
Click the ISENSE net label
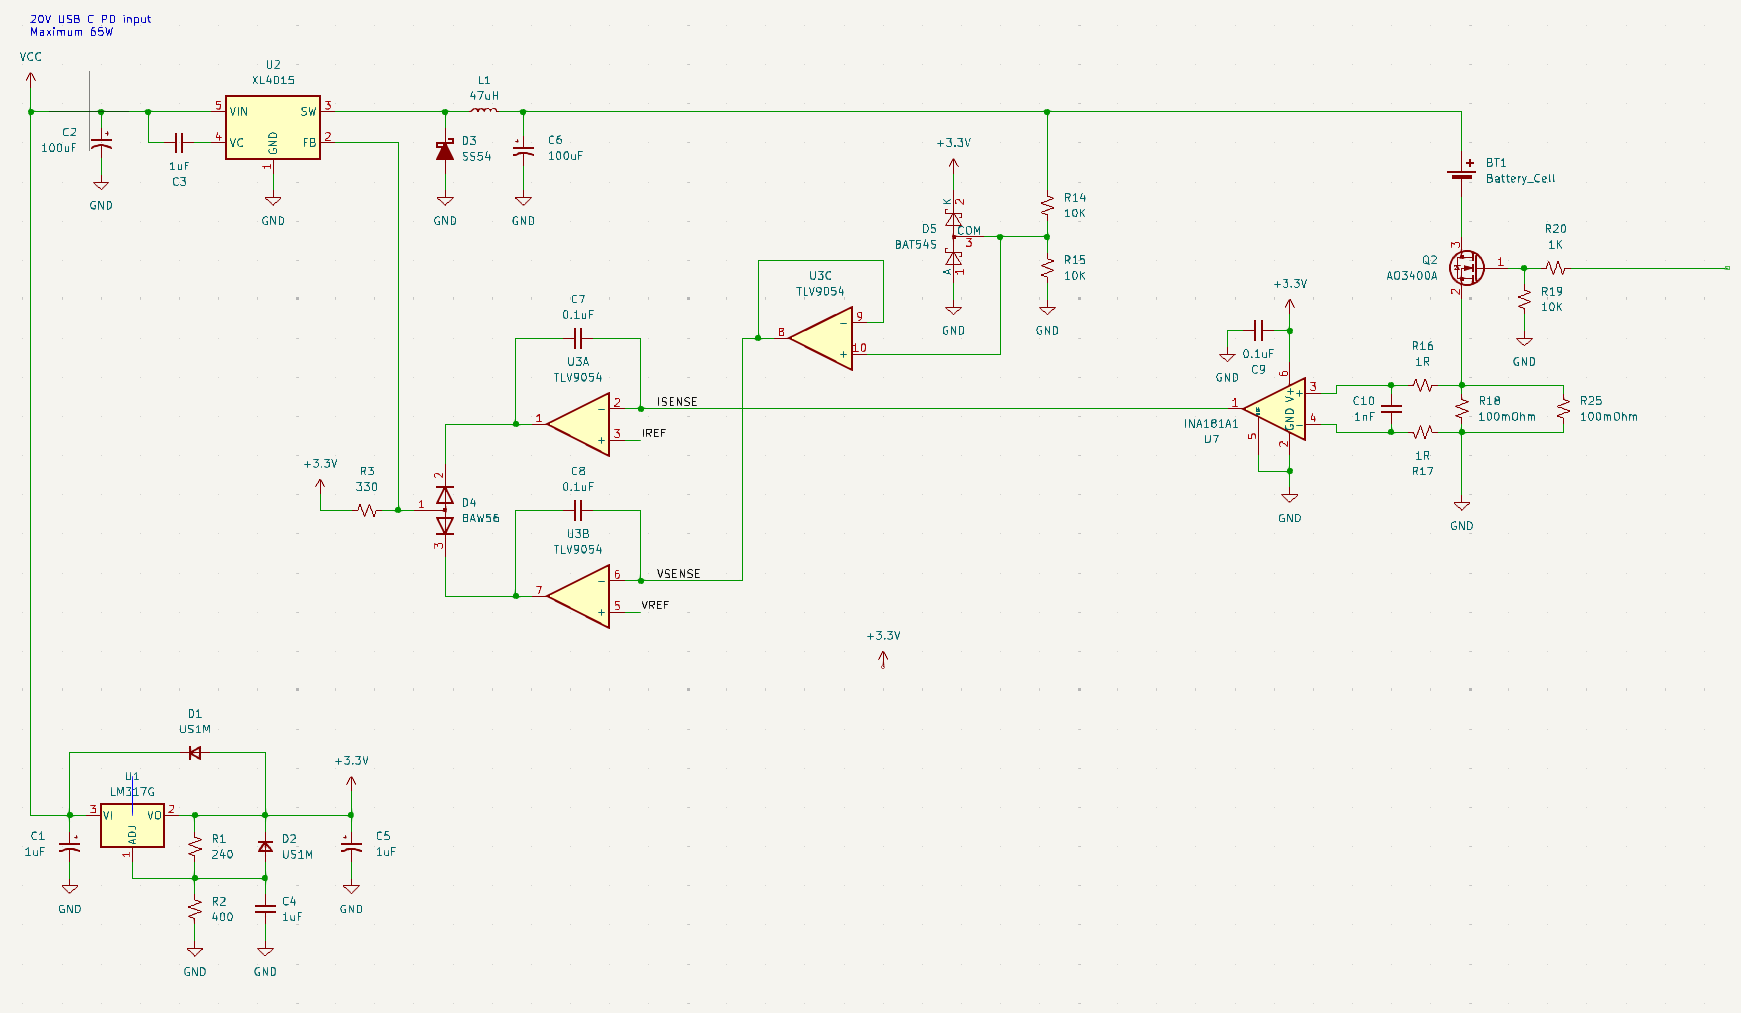click(677, 402)
